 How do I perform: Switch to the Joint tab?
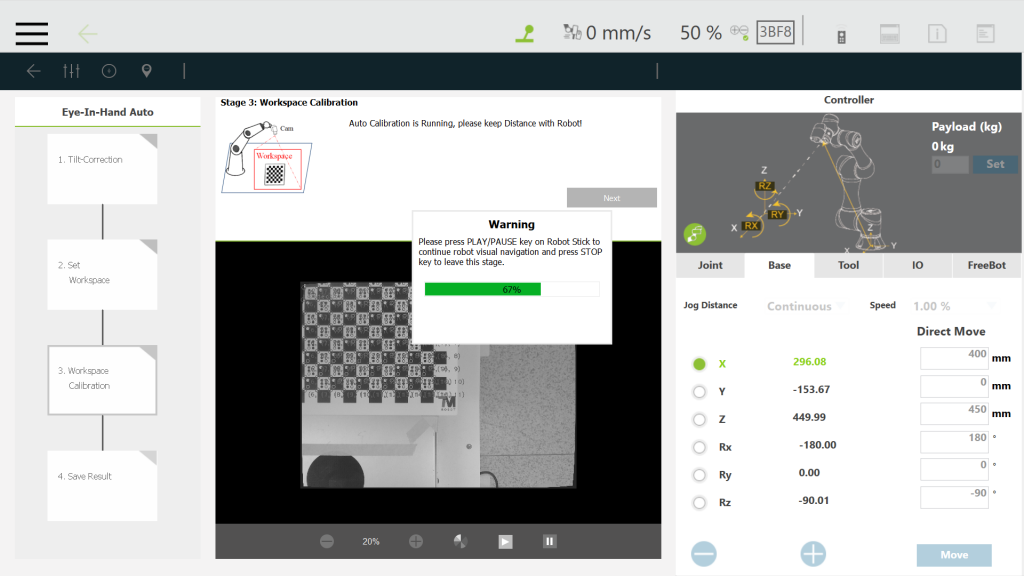[x=710, y=265]
